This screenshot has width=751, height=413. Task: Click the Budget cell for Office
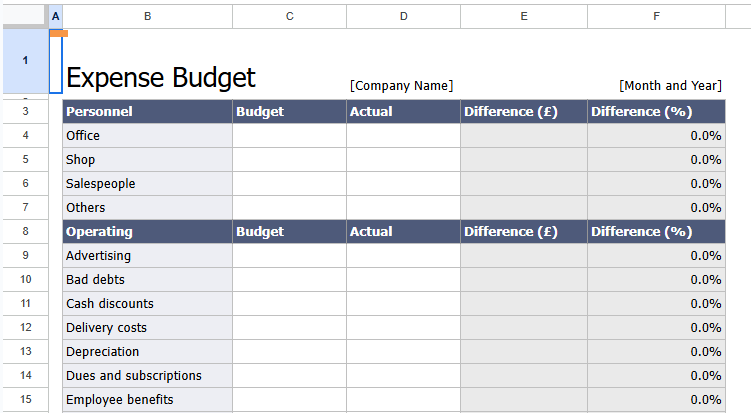(289, 135)
